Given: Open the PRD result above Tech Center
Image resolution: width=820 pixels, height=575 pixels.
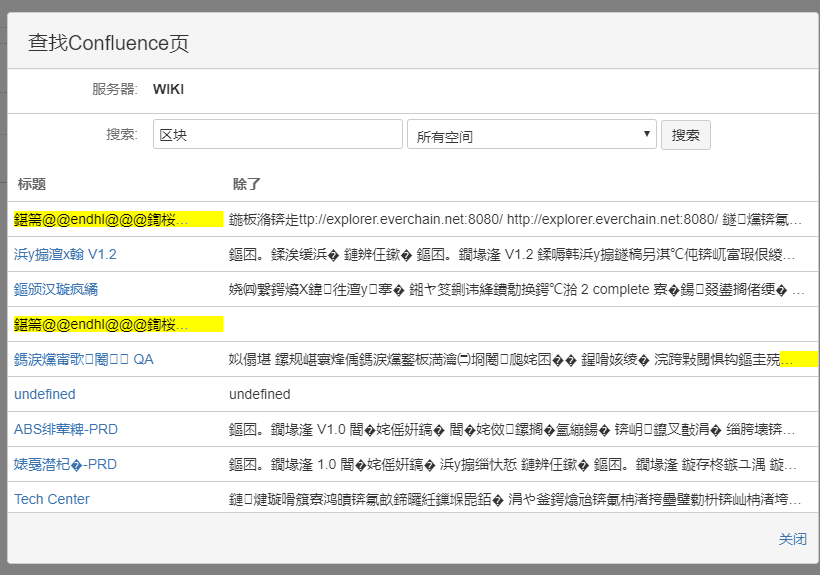Looking at the screenshot, I should [x=65, y=464].
